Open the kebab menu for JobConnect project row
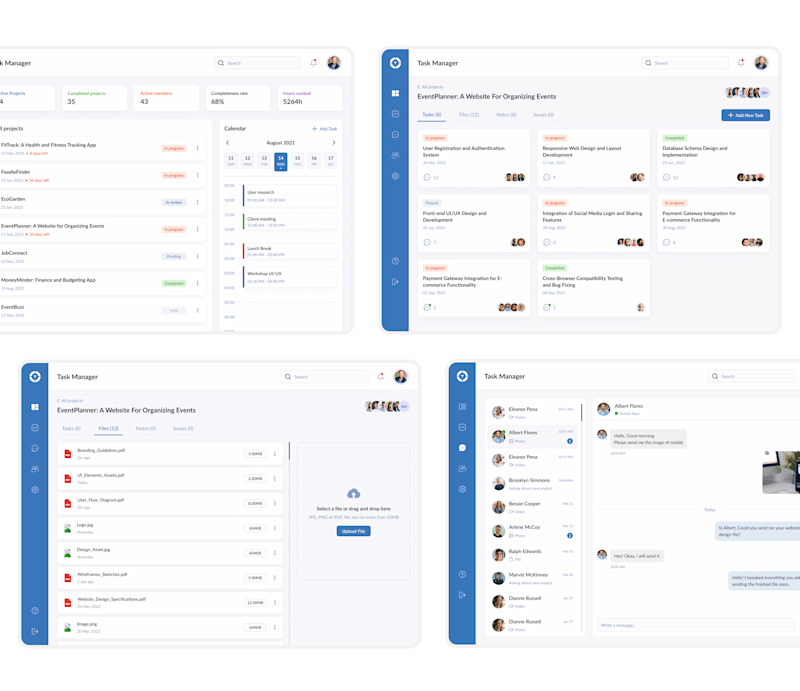The height and width of the screenshot is (691, 800). point(197,256)
